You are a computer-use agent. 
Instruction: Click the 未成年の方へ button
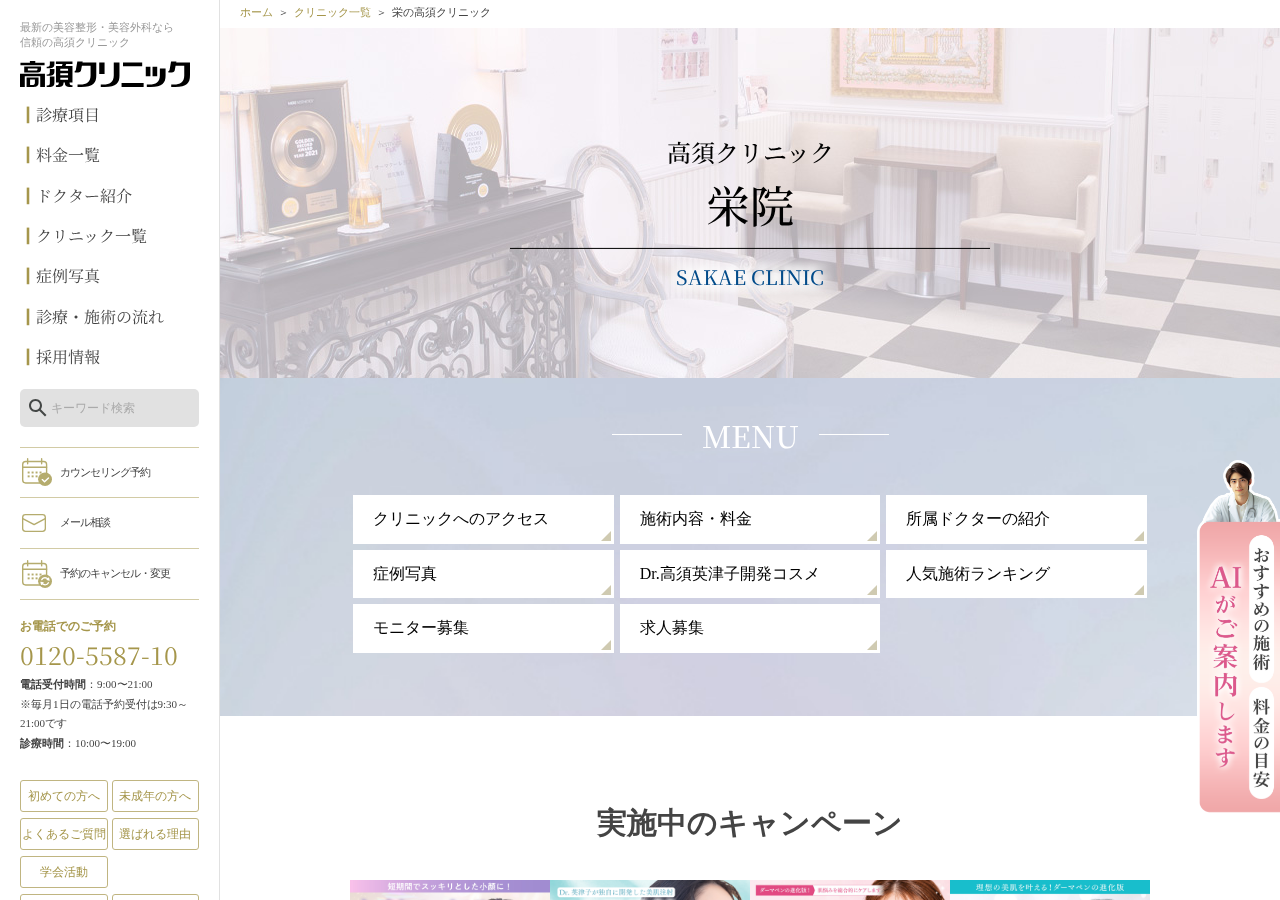coord(155,796)
